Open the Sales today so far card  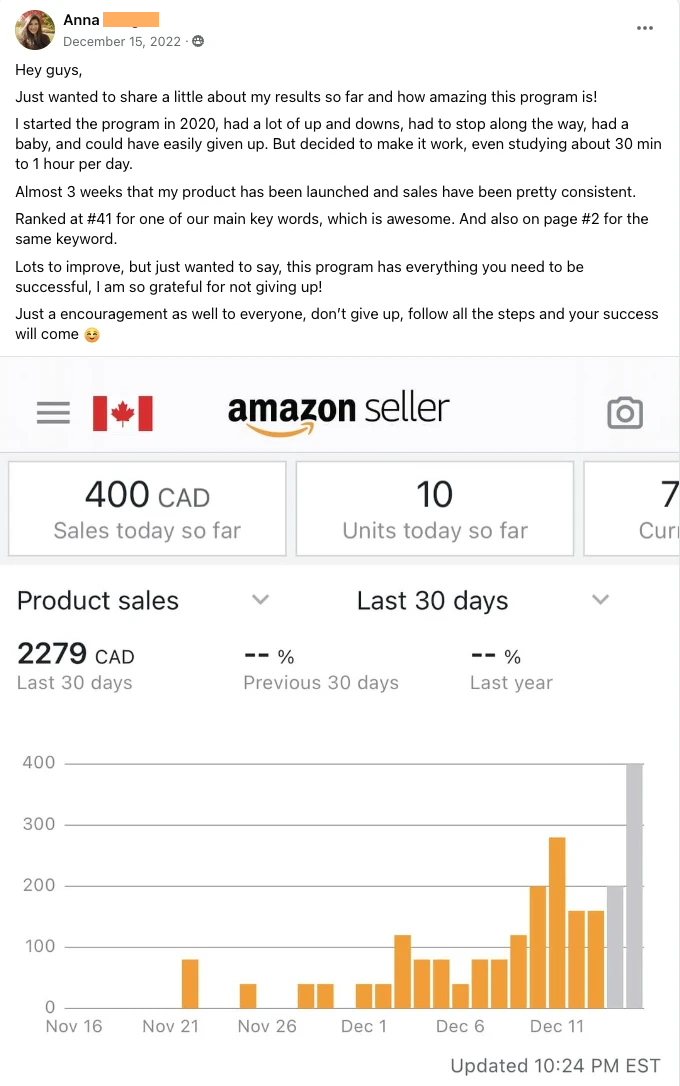coord(147,508)
